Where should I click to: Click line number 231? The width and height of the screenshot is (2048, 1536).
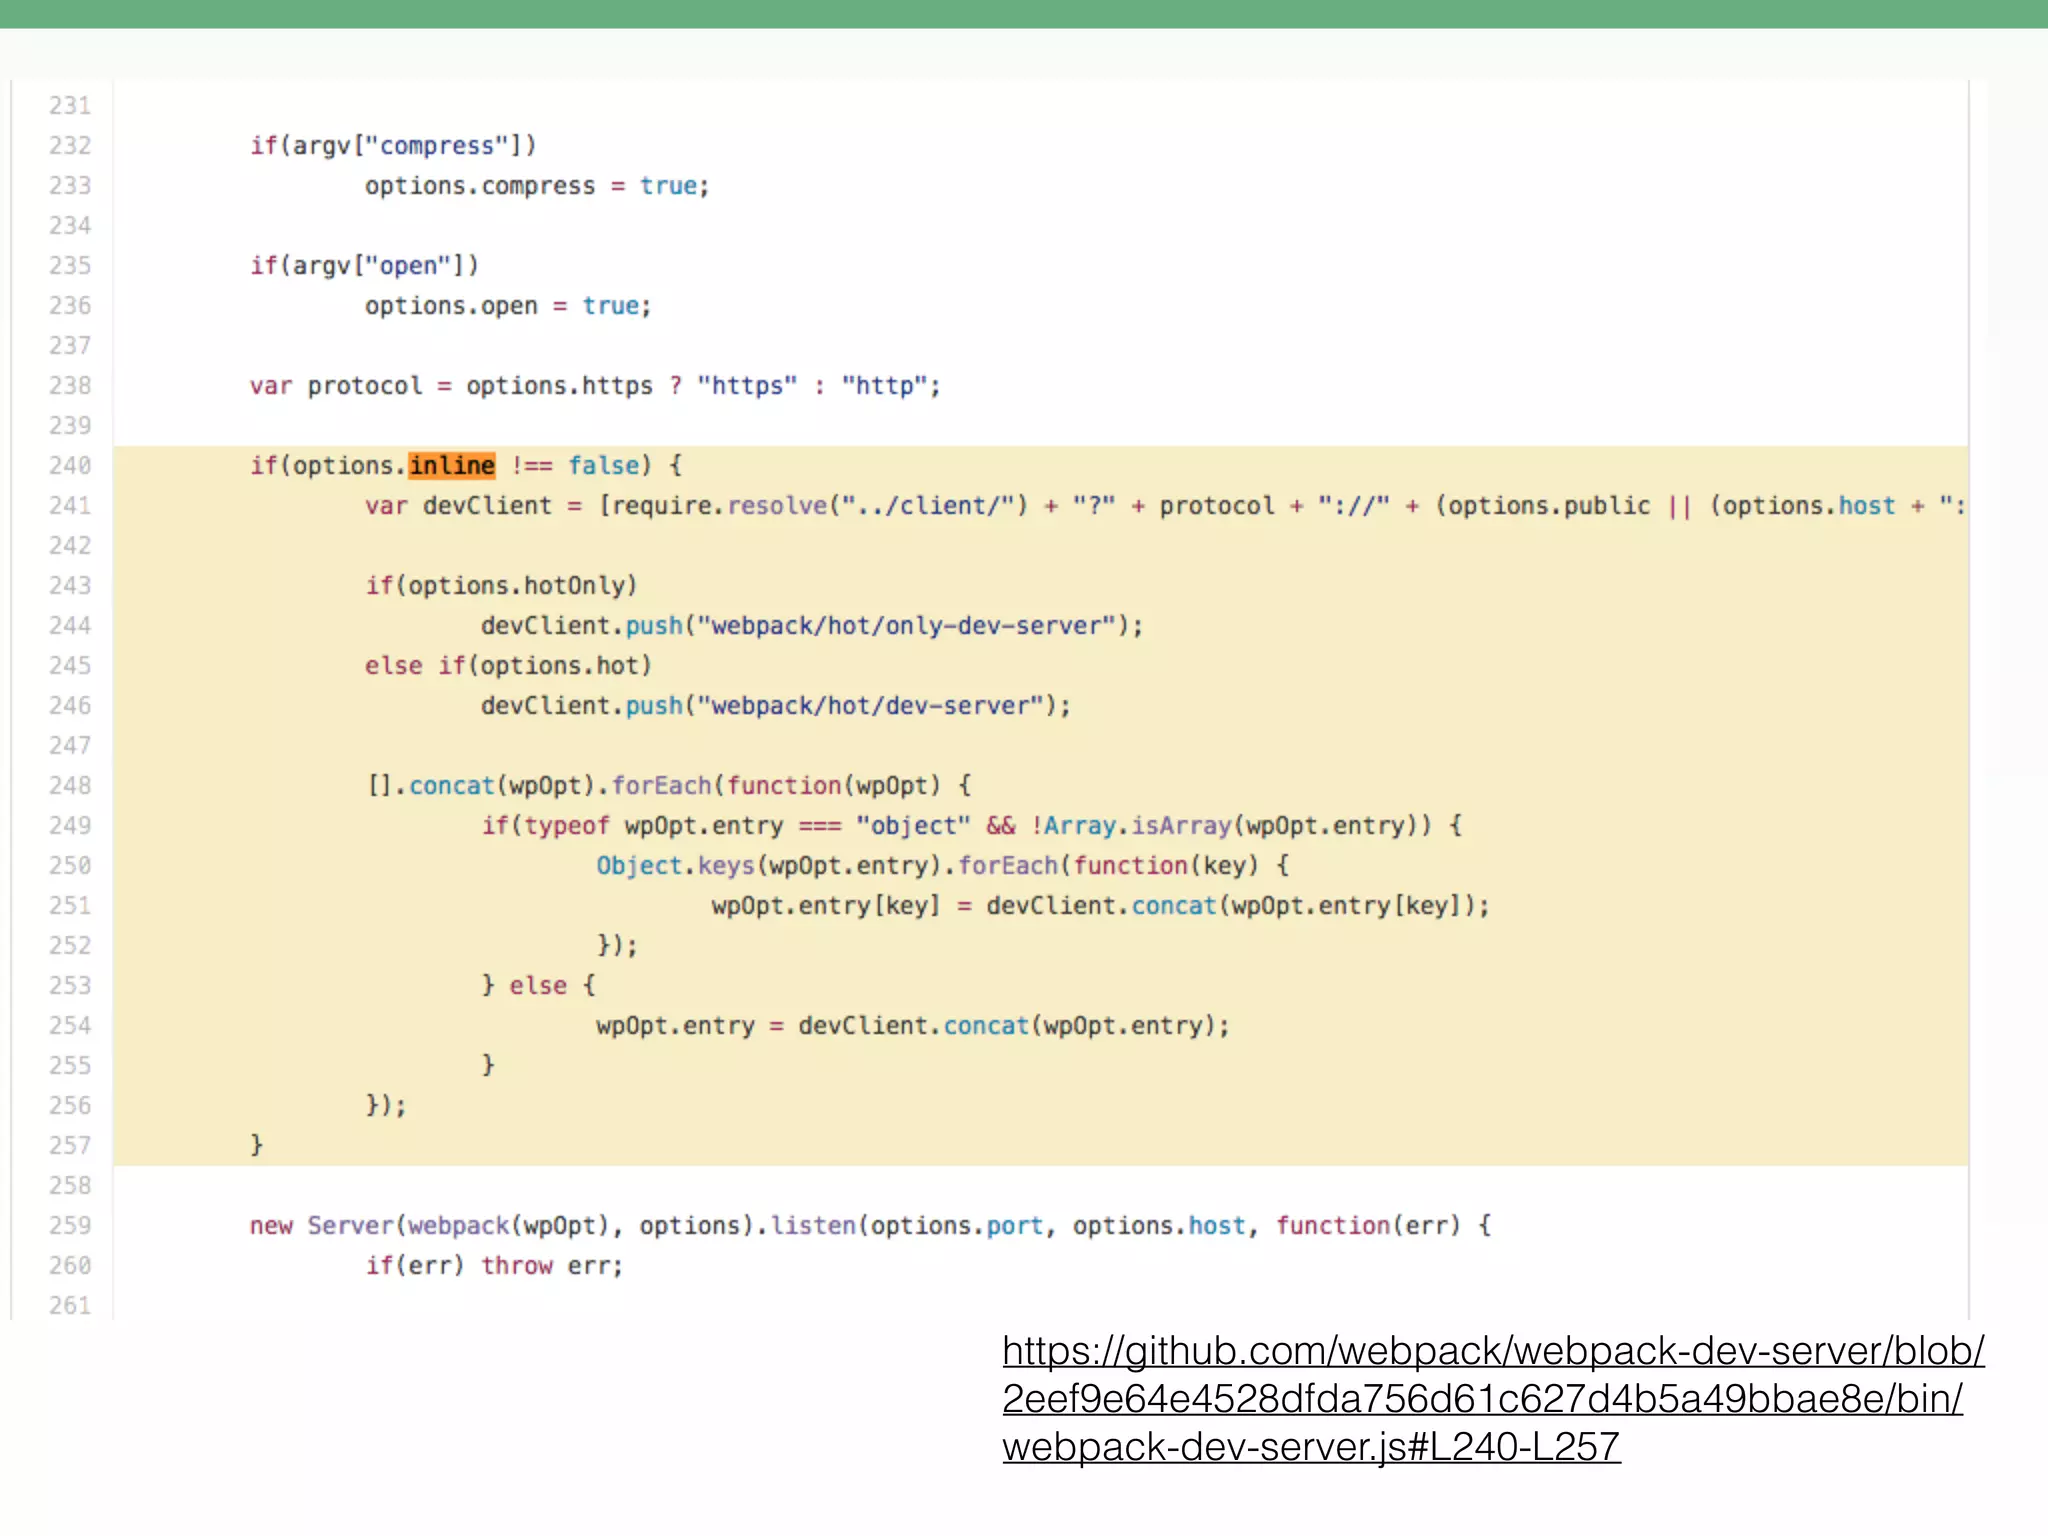[70, 106]
